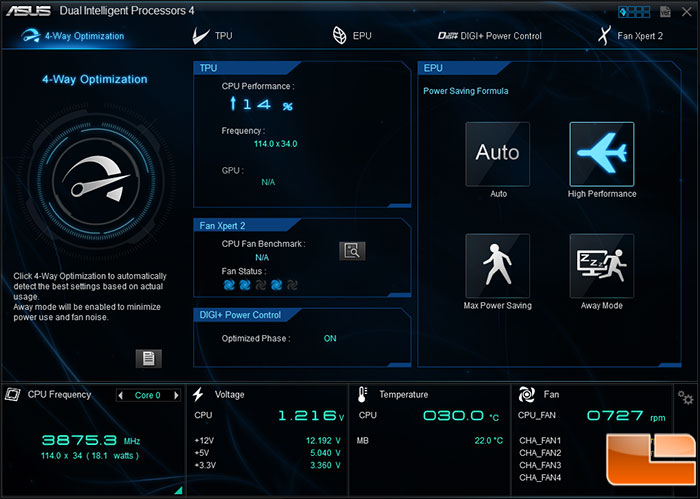Image resolution: width=700 pixels, height=499 pixels.
Task: Open the app grid menu icon at top right
Action: (x=634, y=12)
